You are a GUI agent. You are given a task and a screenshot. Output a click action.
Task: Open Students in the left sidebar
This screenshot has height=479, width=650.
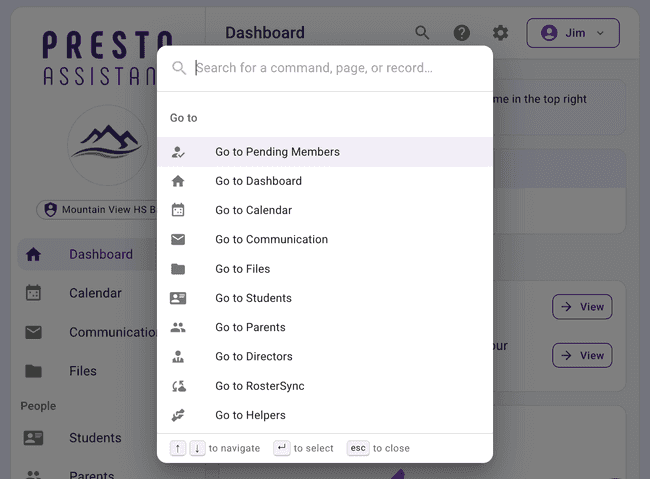pyautogui.click(x=87, y=438)
